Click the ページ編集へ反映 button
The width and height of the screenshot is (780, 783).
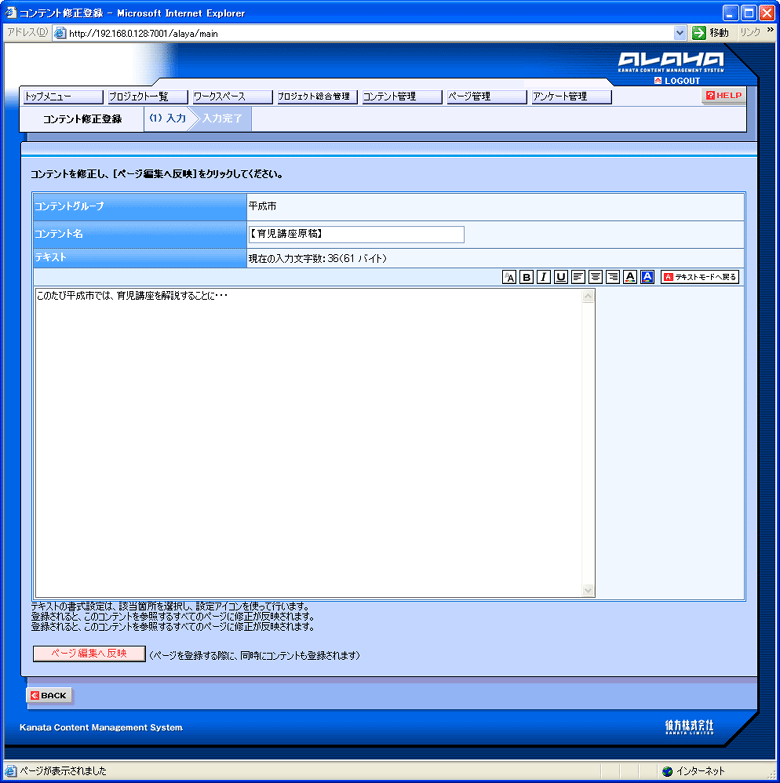click(89, 654)
